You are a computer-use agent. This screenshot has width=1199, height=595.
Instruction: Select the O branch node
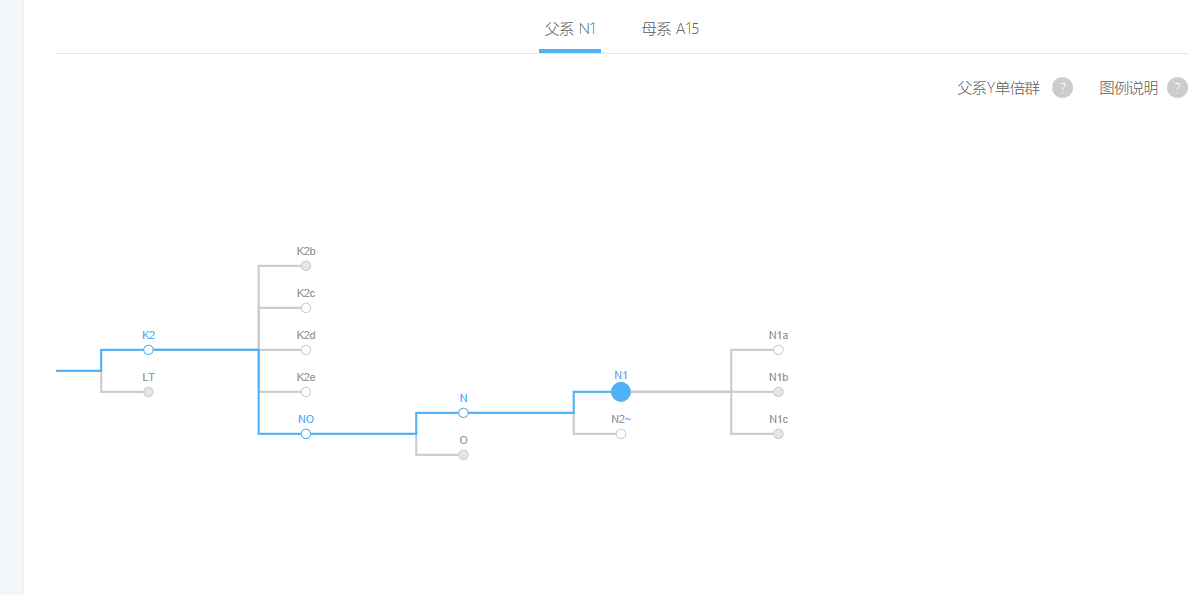click(463, 455)
